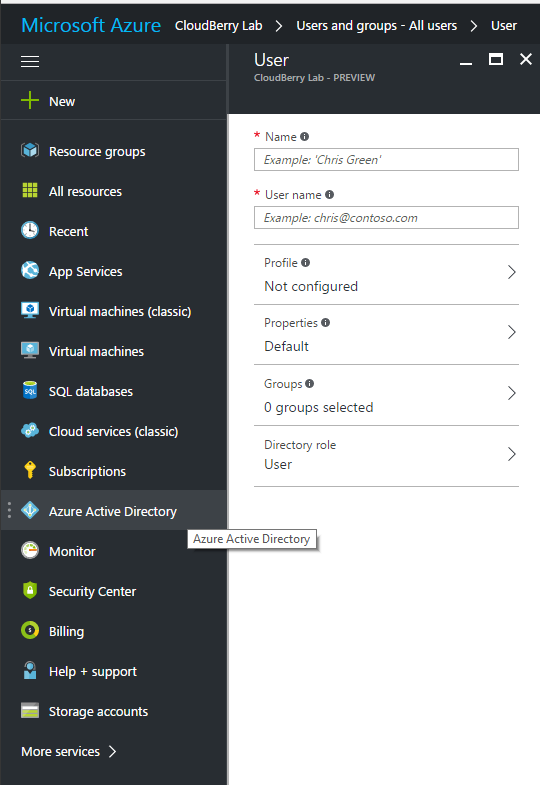Expand the Properties section chevron
540x785 pixels.
click(511, 332)
